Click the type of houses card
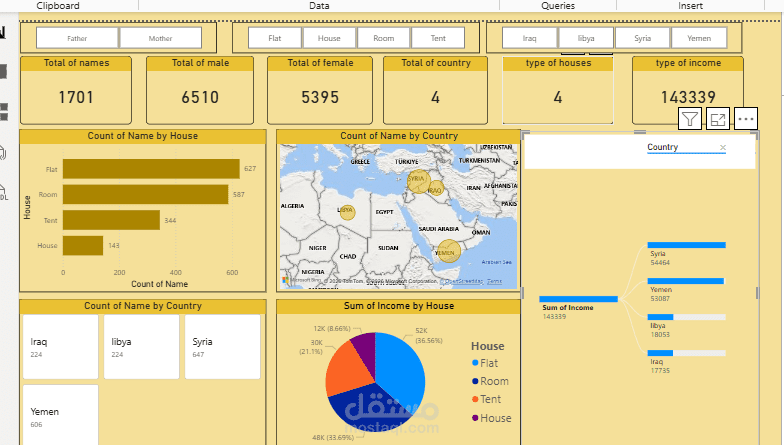Image resolution: width=784 pixels, height=445 pixels. [558, 90]
